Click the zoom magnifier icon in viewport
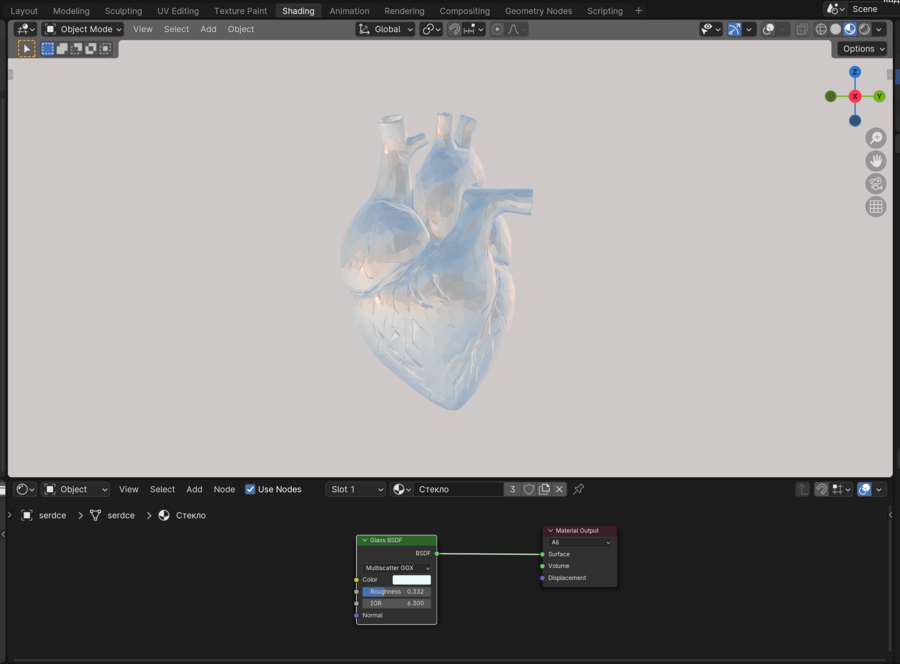This screenshot has width=900, height=664. click(x=876, y=138)
